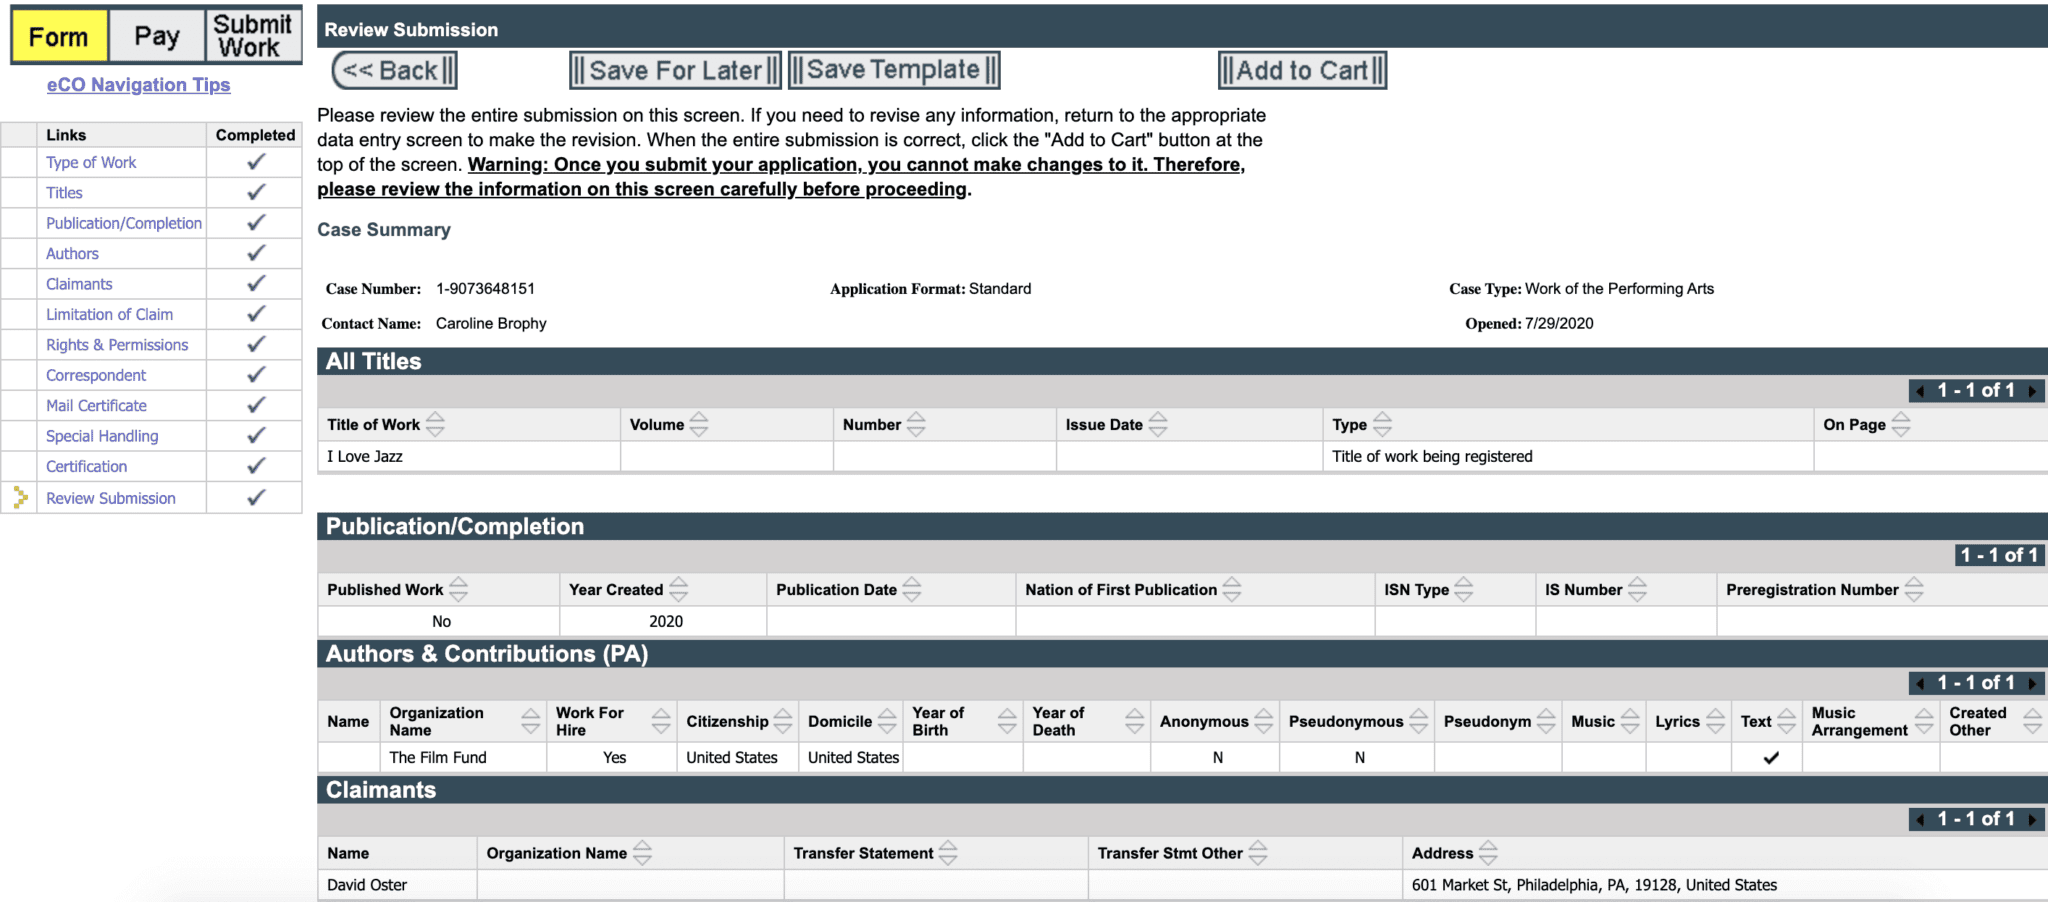Click the Completed checkmark for Certification
Image resolution: width=2048 pixels, height=902 pixels.
point(253,466)
